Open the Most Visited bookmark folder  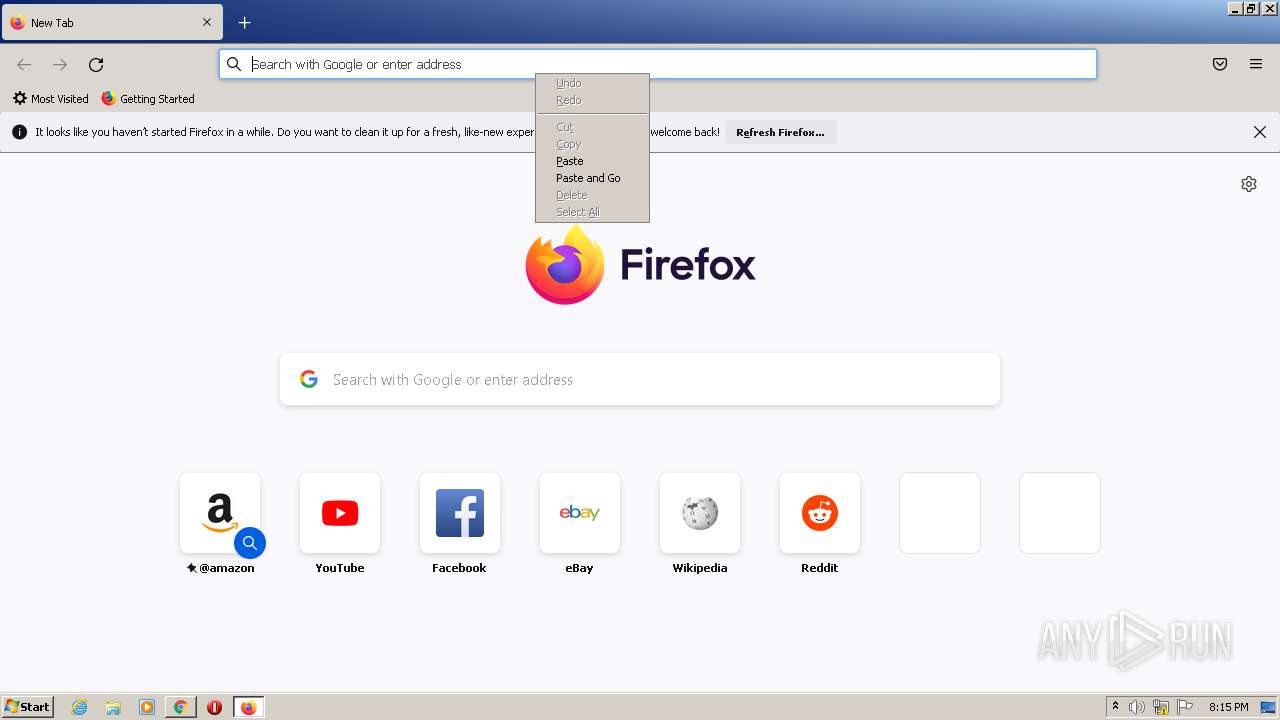(50, 99)
